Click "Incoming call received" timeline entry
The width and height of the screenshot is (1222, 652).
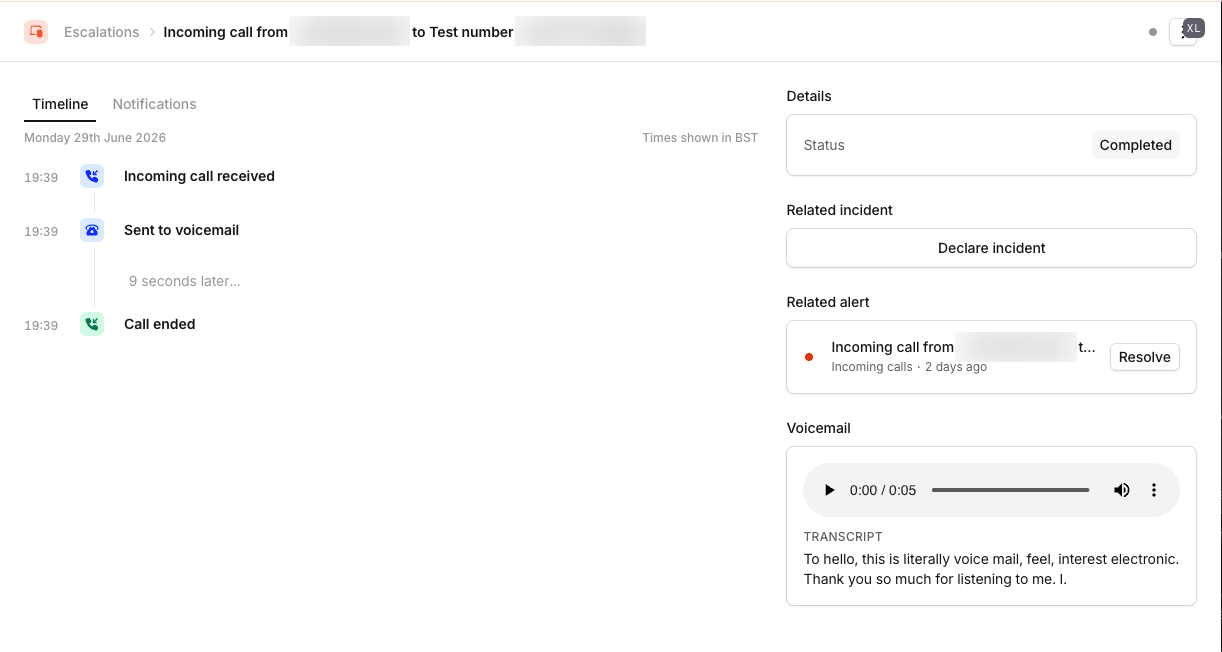[199, 176]
